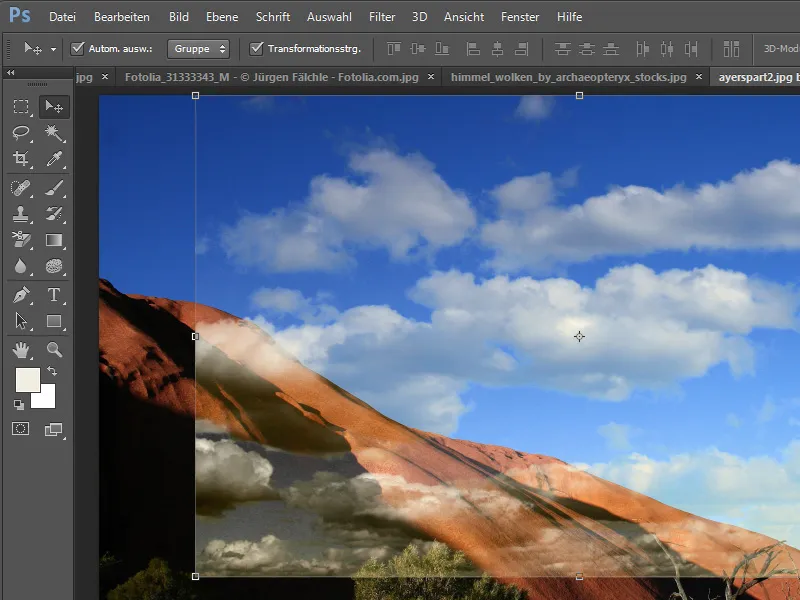Click the Auto-Align Layers icon

pyautogui.click(x=731, y=49)
